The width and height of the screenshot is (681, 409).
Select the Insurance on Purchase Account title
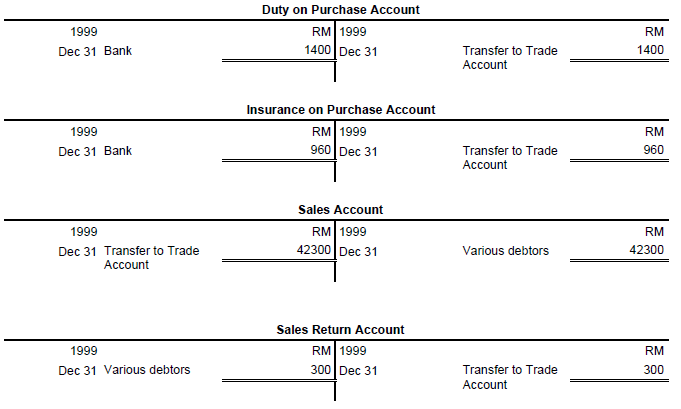pos(340,109)
